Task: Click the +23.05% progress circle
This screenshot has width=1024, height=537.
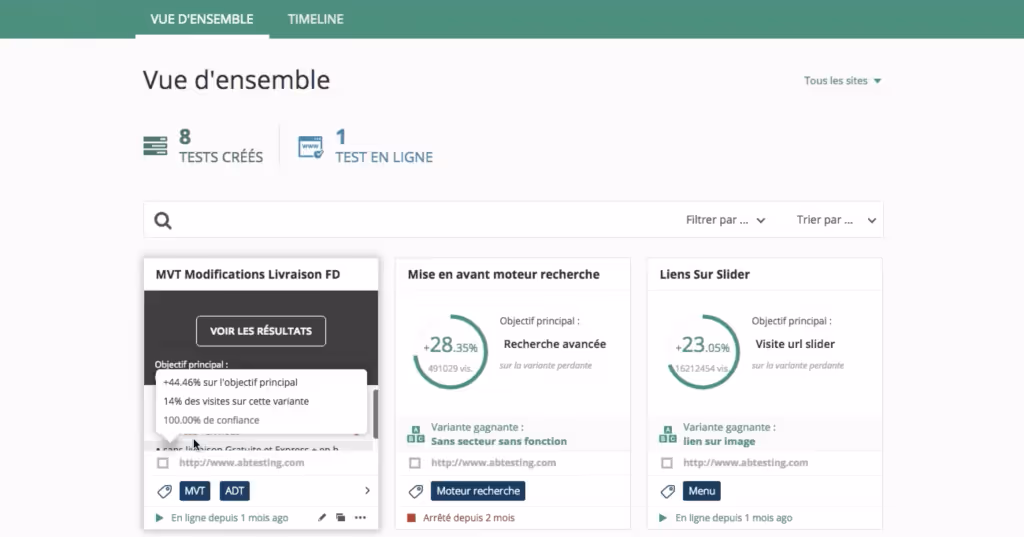Action: coord(703,351)
